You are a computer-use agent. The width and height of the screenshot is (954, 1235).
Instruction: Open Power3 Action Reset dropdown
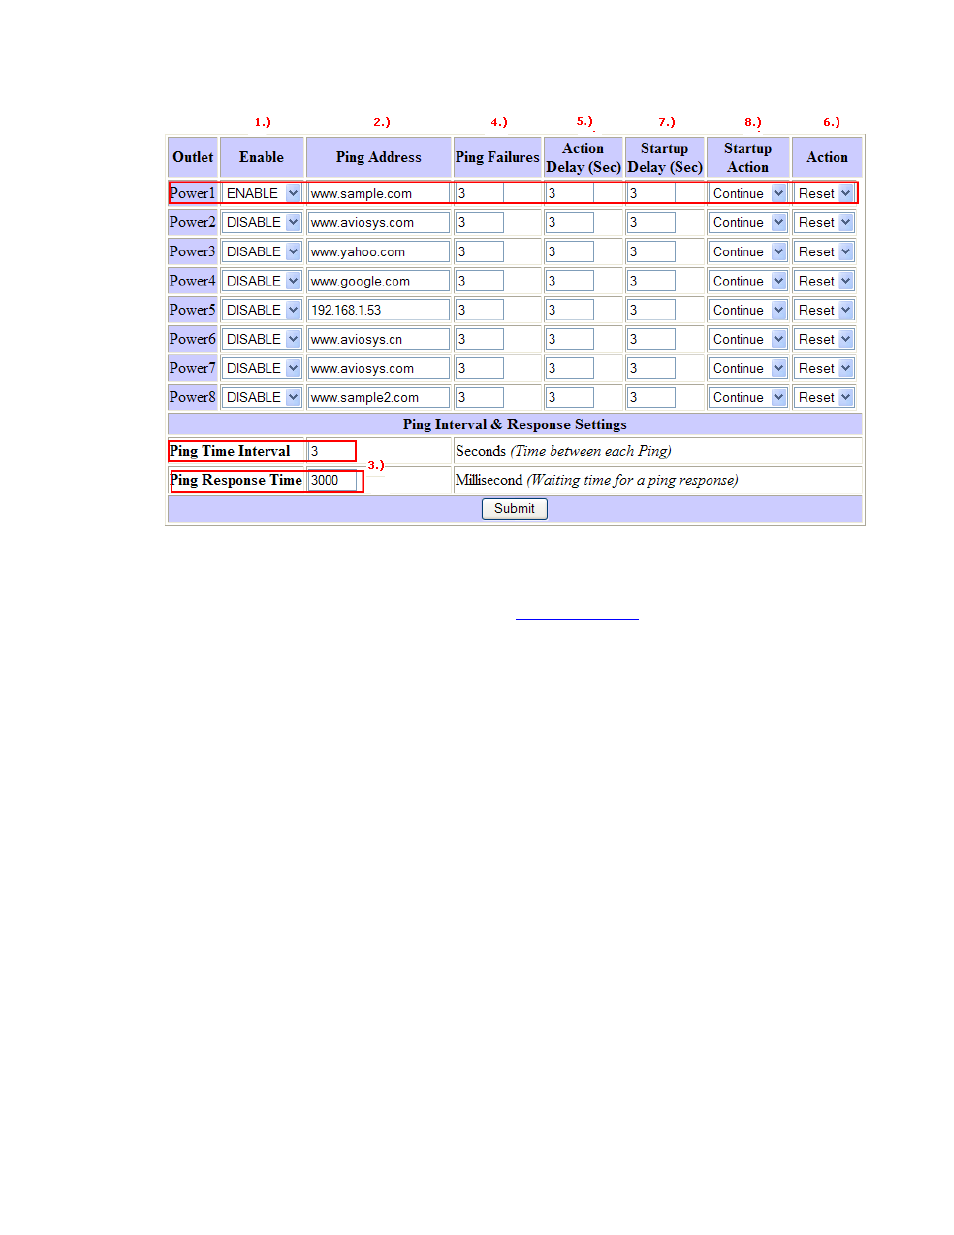(825, 252)
